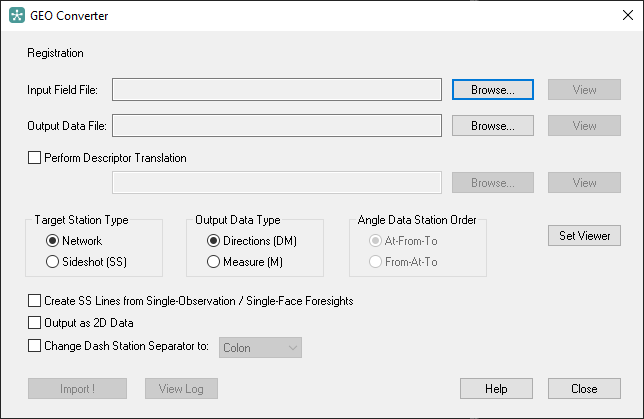Select the From-At-To station order option
644x419 pixels.
pos(375,262)
